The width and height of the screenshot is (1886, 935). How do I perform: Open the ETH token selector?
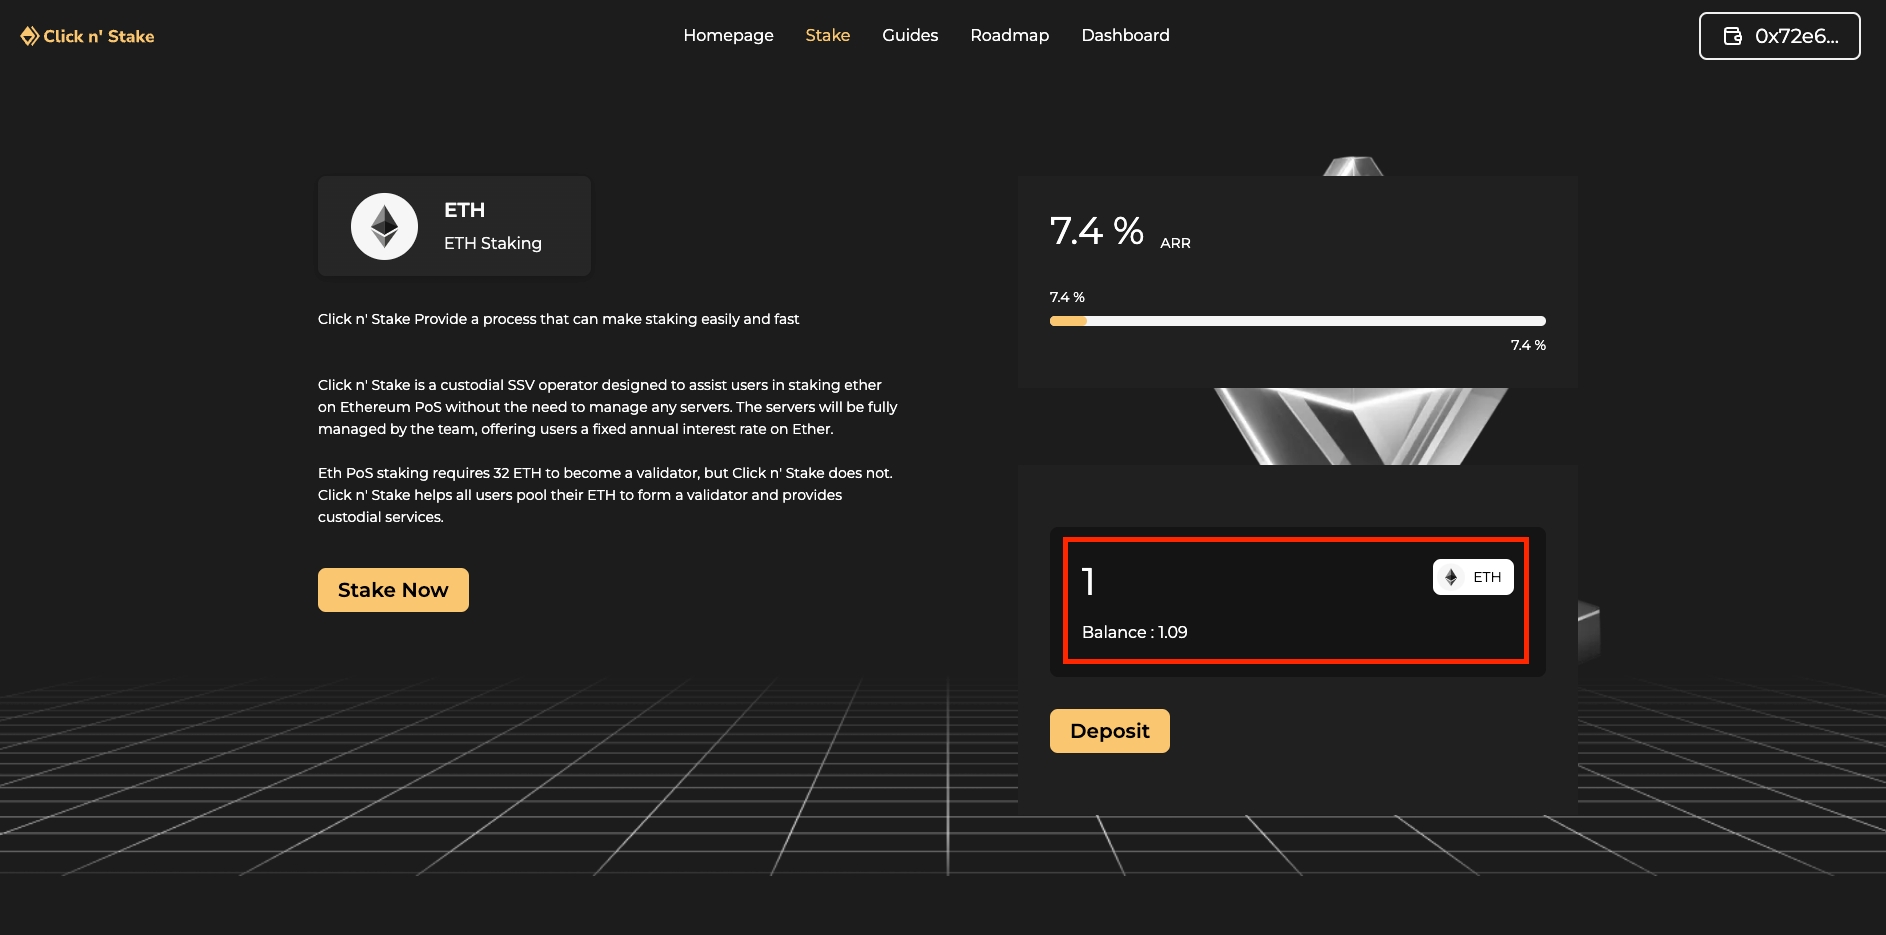(x=1473, y=577)
